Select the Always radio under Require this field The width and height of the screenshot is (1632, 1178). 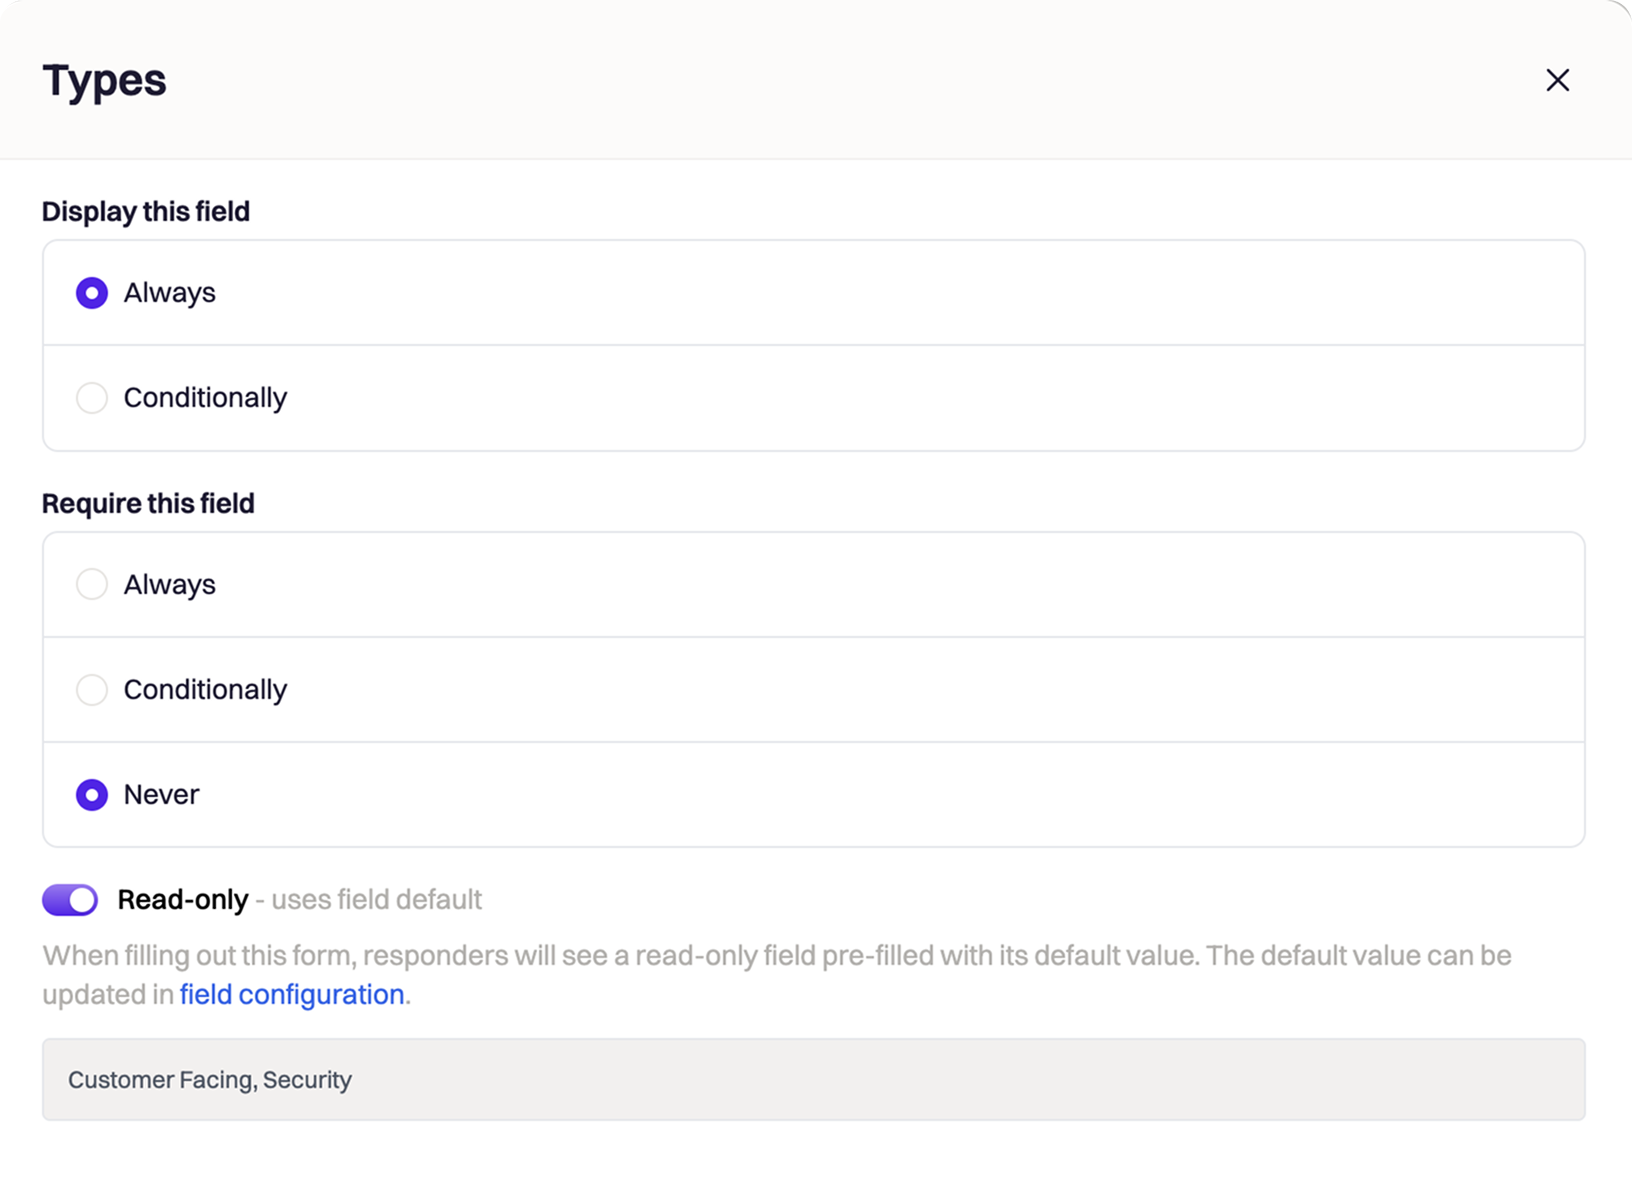92,584
